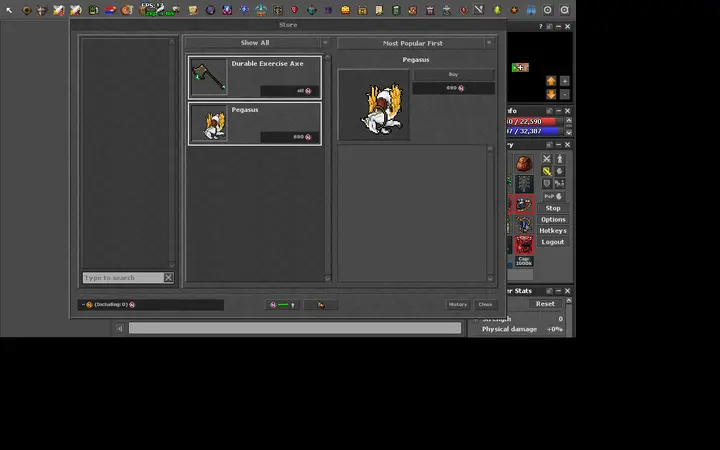Click the red health bar

click(x=535, y=122)
